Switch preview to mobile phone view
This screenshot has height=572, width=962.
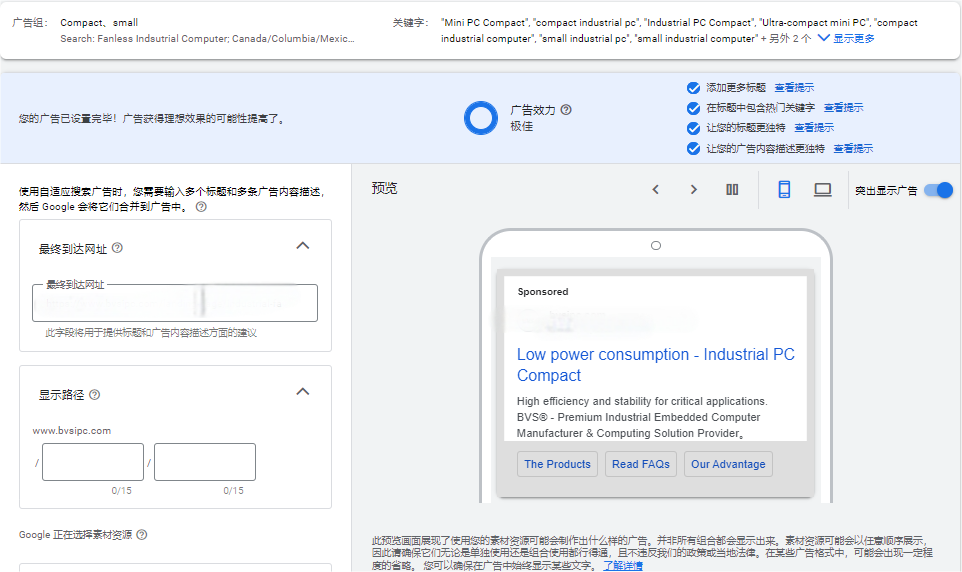pyautogui.click(x=784, y=190)
